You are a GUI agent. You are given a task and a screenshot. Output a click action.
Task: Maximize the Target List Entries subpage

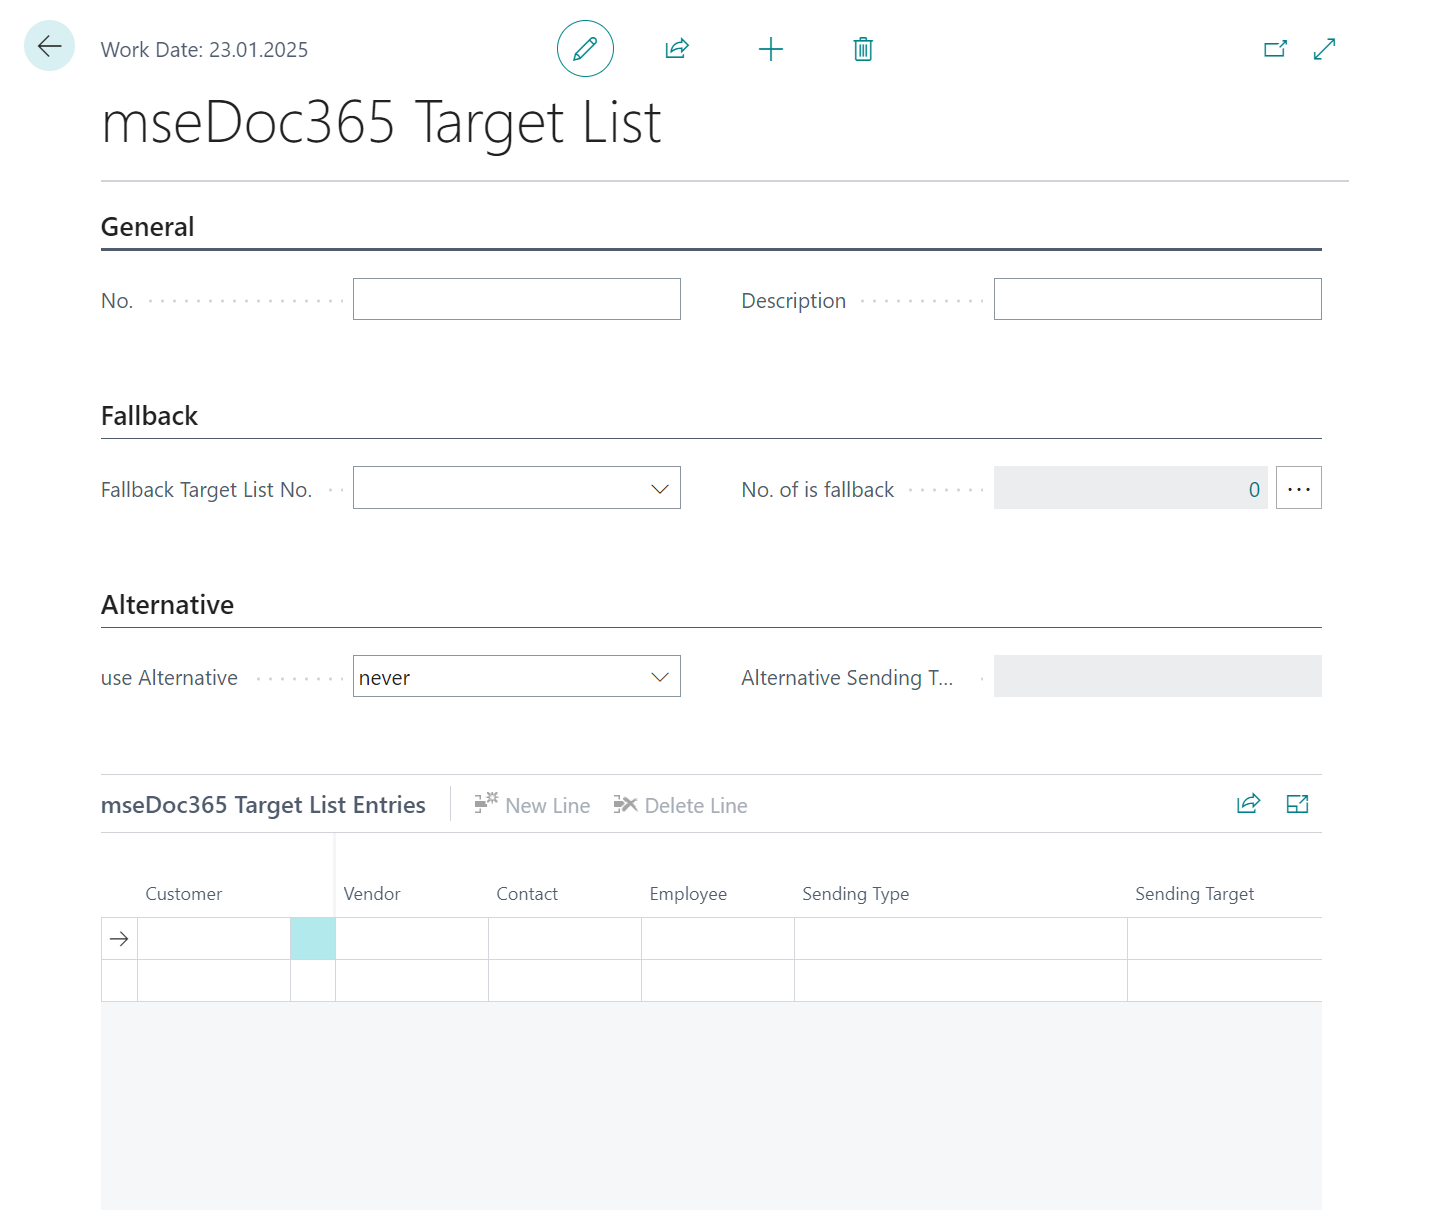(x=1297, y=804)
